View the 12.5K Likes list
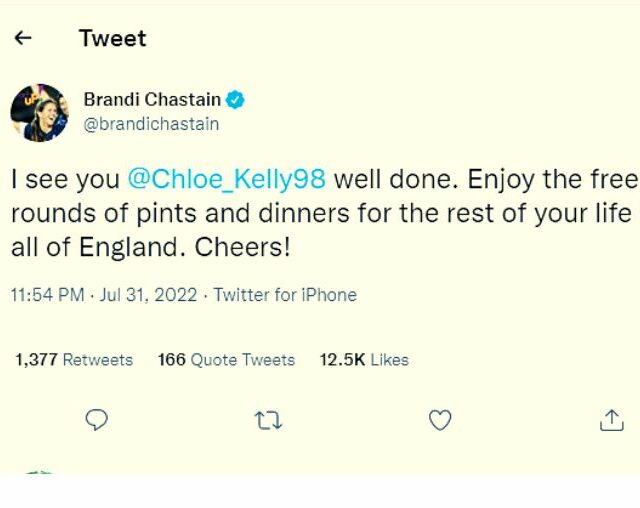Image resolution: width=640 pixels, height=508 pixels. coord(364,360)
